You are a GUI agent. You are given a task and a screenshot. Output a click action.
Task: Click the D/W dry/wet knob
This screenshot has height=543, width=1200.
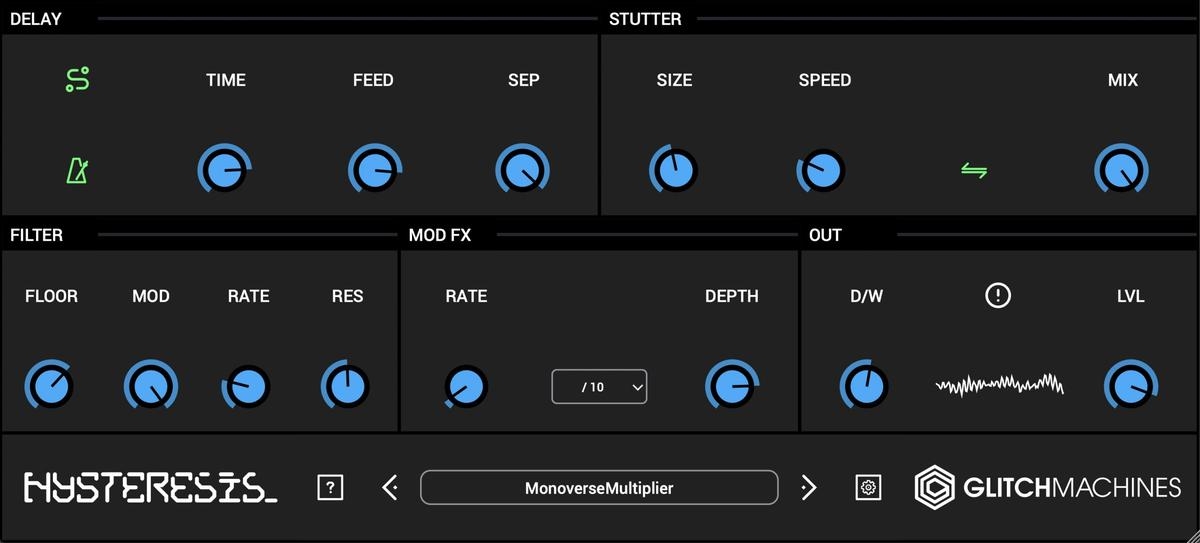864,386
